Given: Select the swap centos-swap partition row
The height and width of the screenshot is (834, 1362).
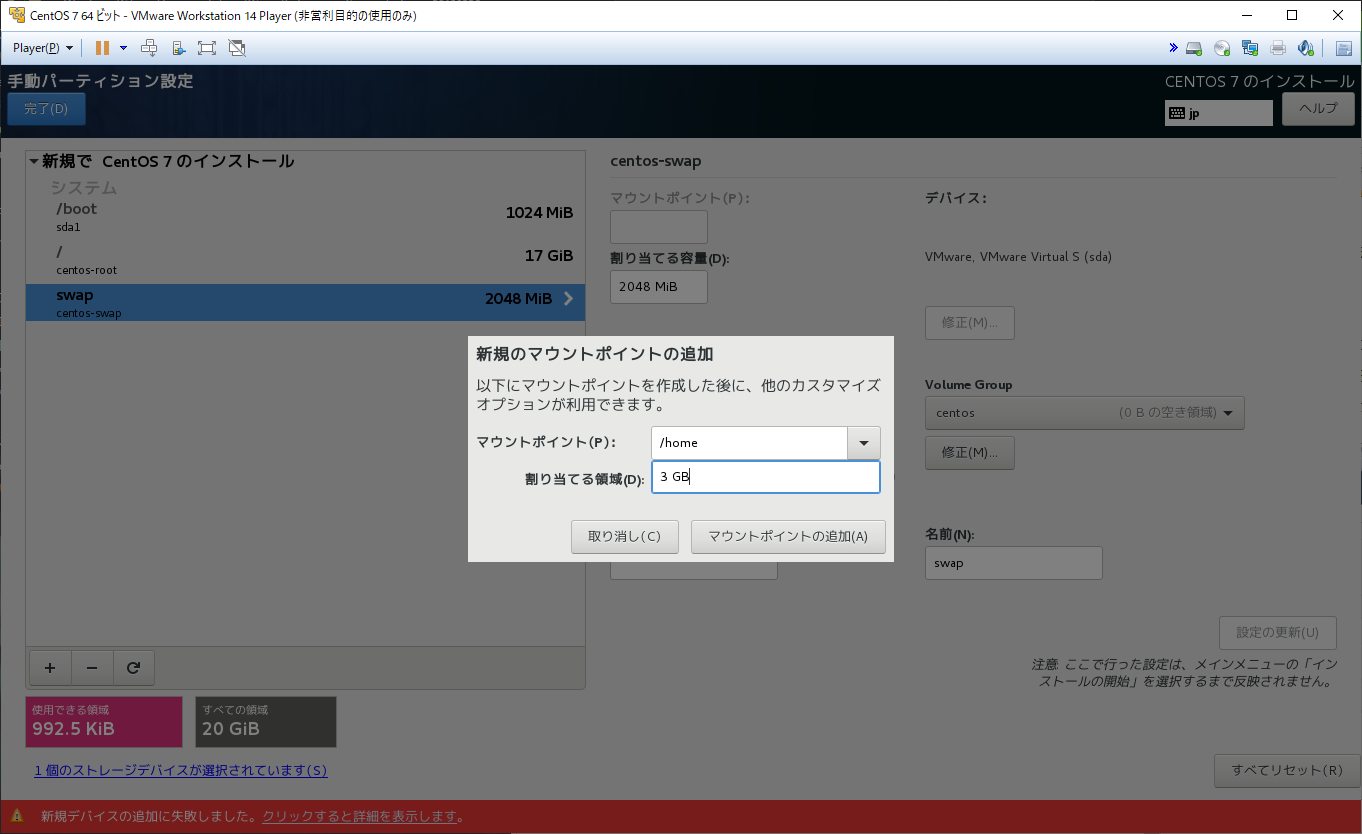Looking at the screenshot, I should 305,302.
